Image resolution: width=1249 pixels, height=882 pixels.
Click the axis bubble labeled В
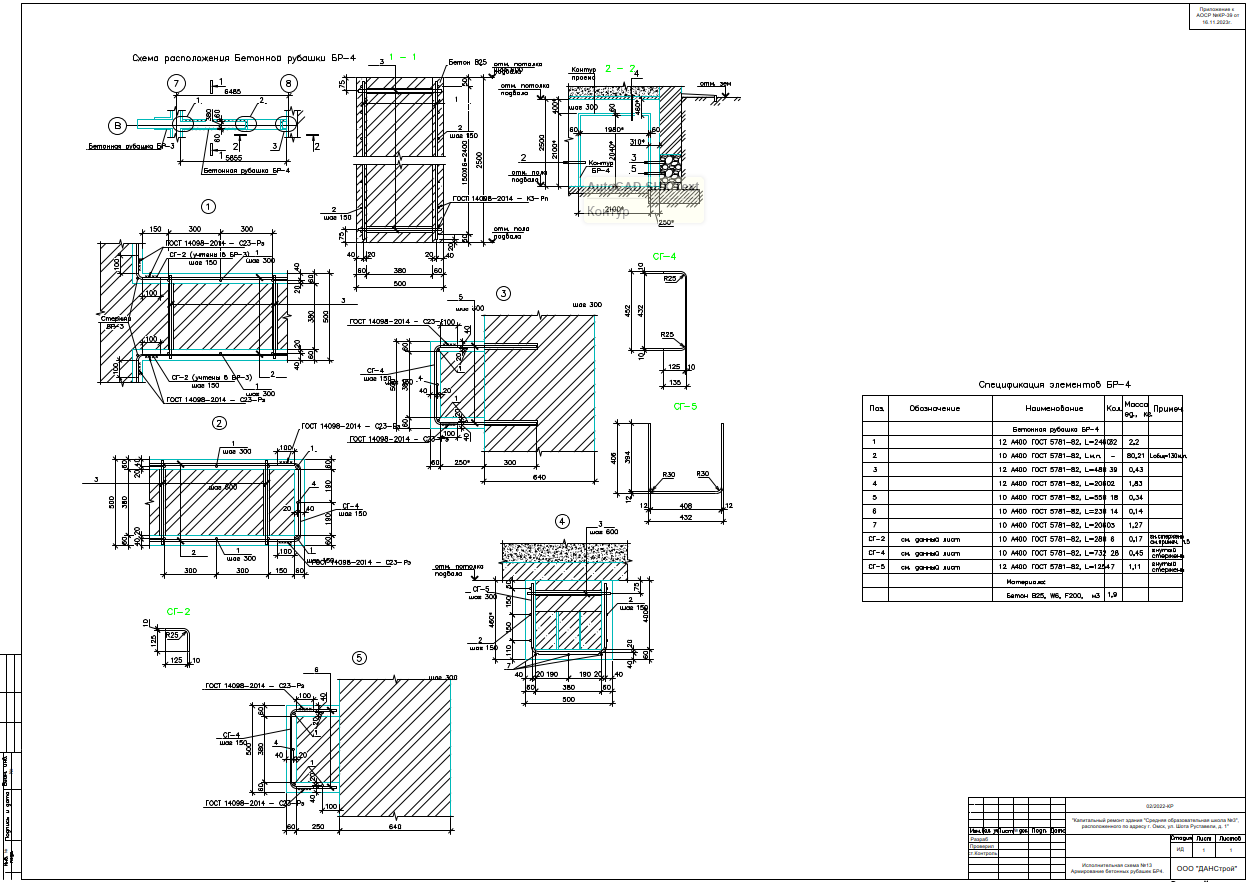118,125
